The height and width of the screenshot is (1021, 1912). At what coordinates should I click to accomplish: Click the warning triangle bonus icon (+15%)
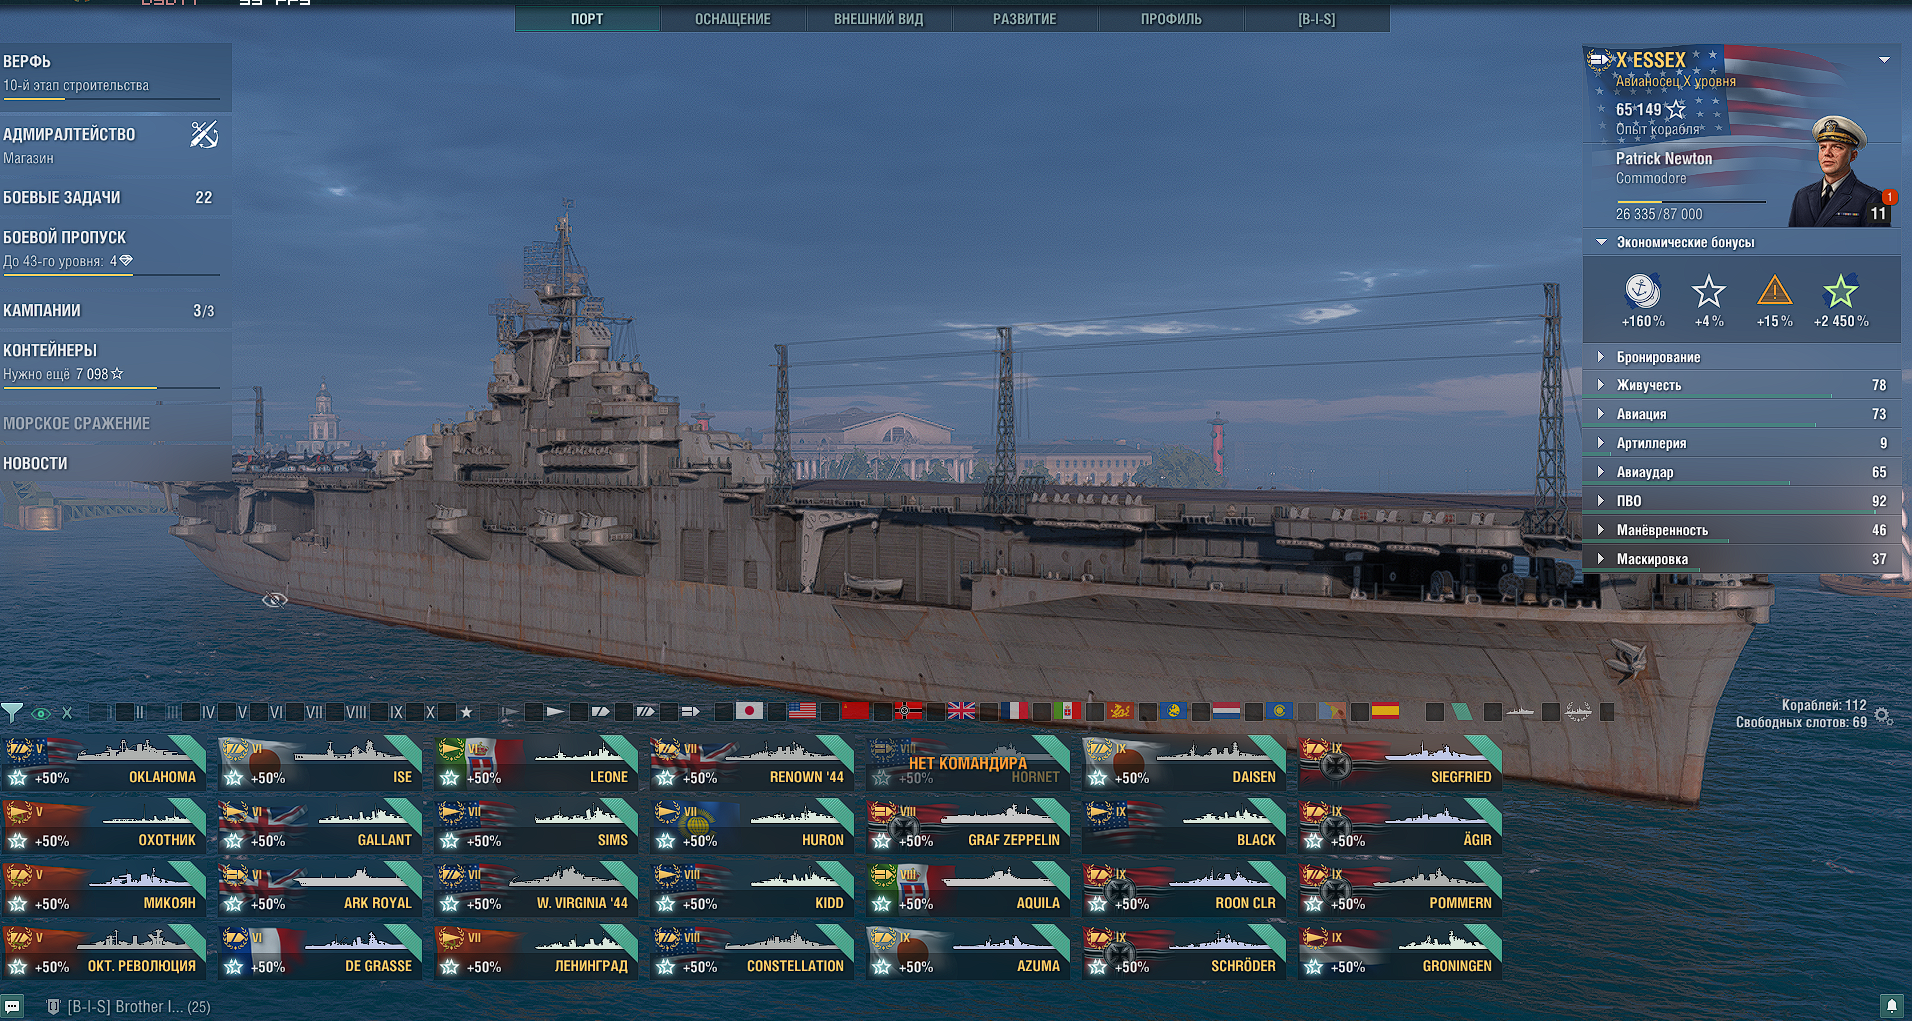click(x=1775, y=291)
